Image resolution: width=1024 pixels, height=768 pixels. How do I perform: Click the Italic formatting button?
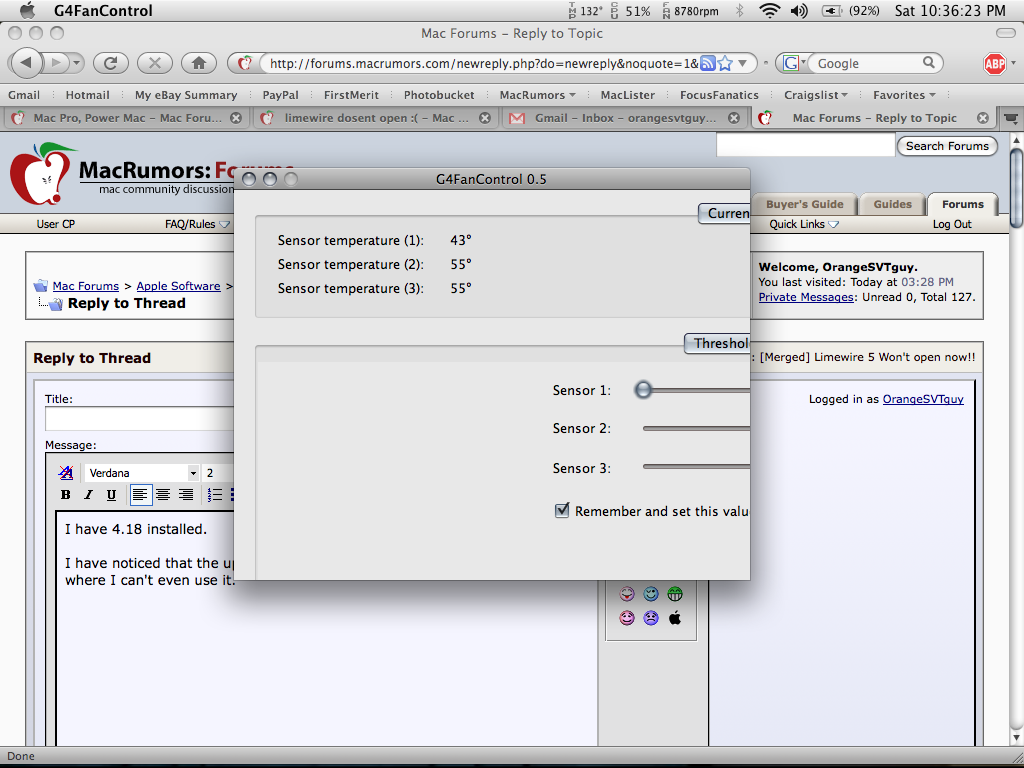88,494
